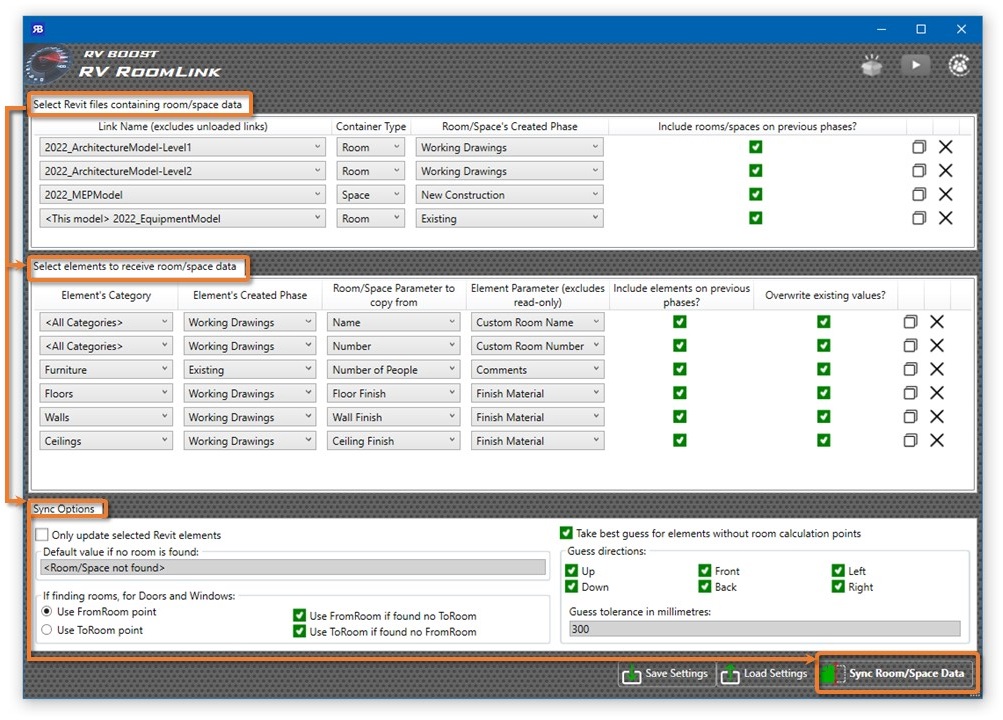Delete the Floors element row

(x=937, y=393)
